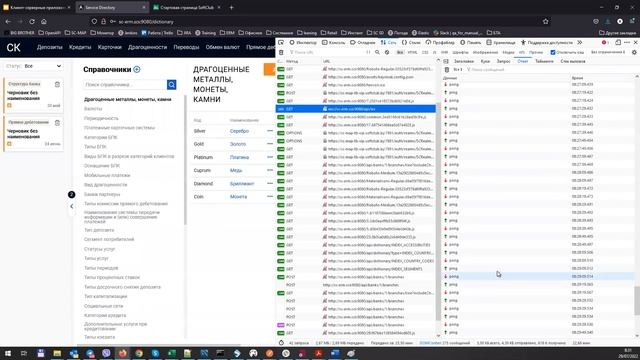Open request blocking icon

click(387, 52)
